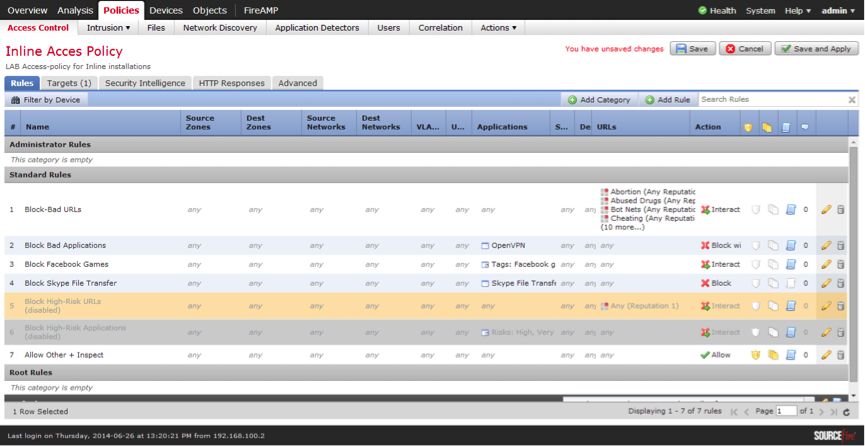Click the refresh icon in the pager bar
The width and height of the screenshot is (865, 446).
847,412
